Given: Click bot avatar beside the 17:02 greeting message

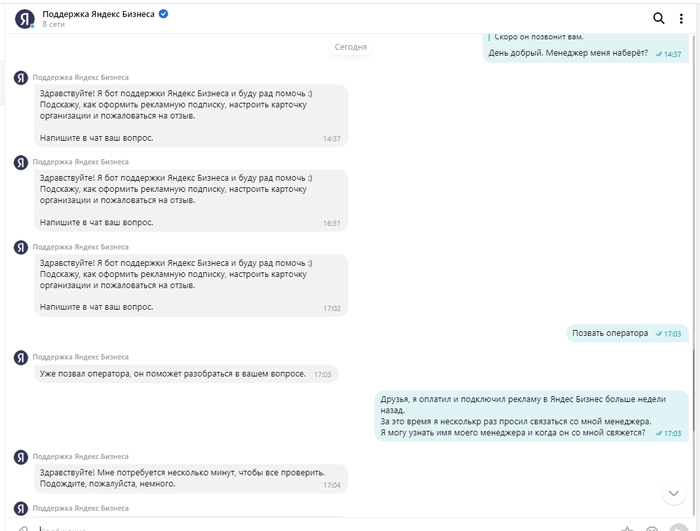Looking at the screenshot, I should [20, 246].
